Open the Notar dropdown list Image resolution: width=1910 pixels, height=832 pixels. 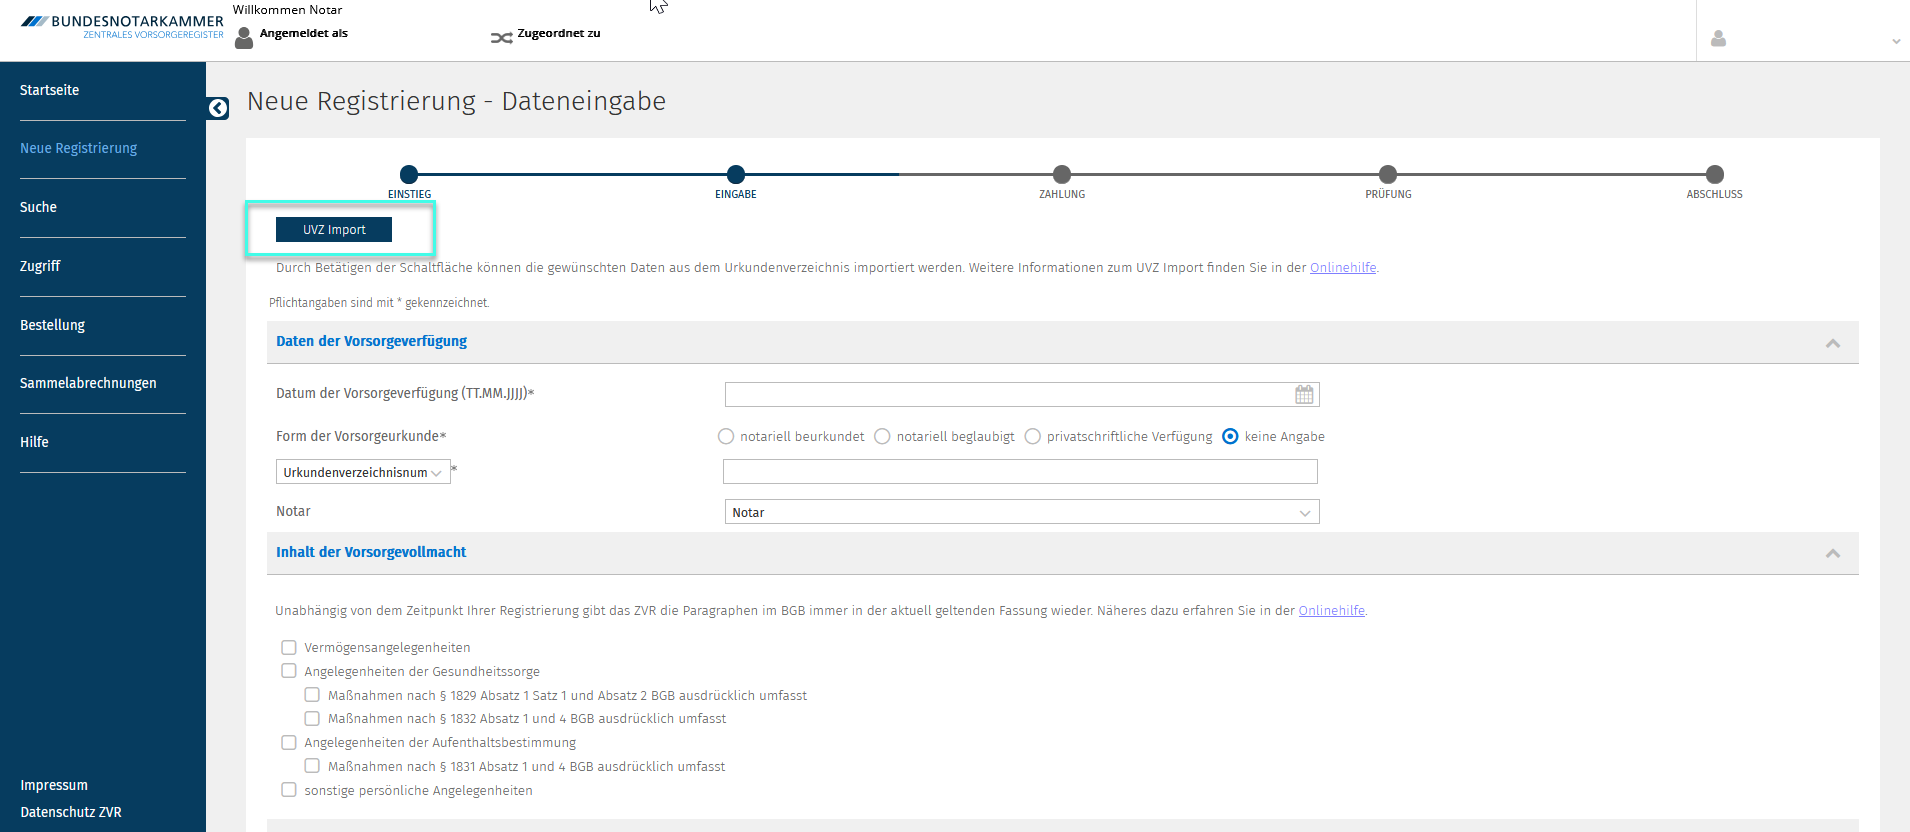pyautogui.click(x=1021, y=512)
